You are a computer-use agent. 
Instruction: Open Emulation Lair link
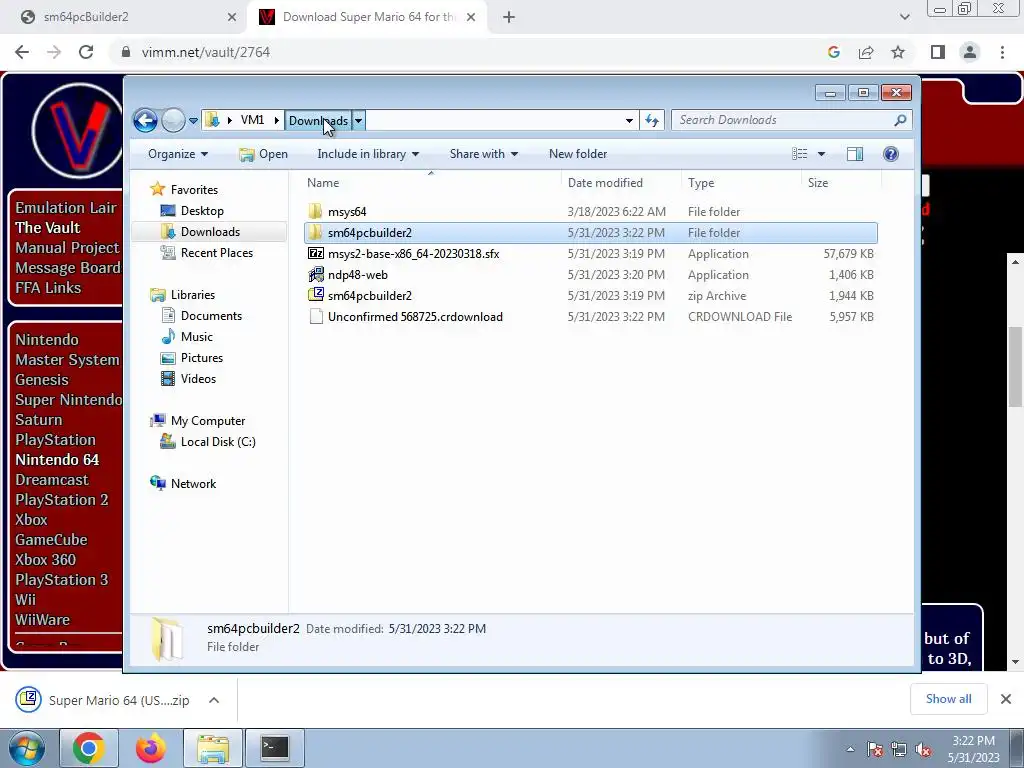pos(66,208)
